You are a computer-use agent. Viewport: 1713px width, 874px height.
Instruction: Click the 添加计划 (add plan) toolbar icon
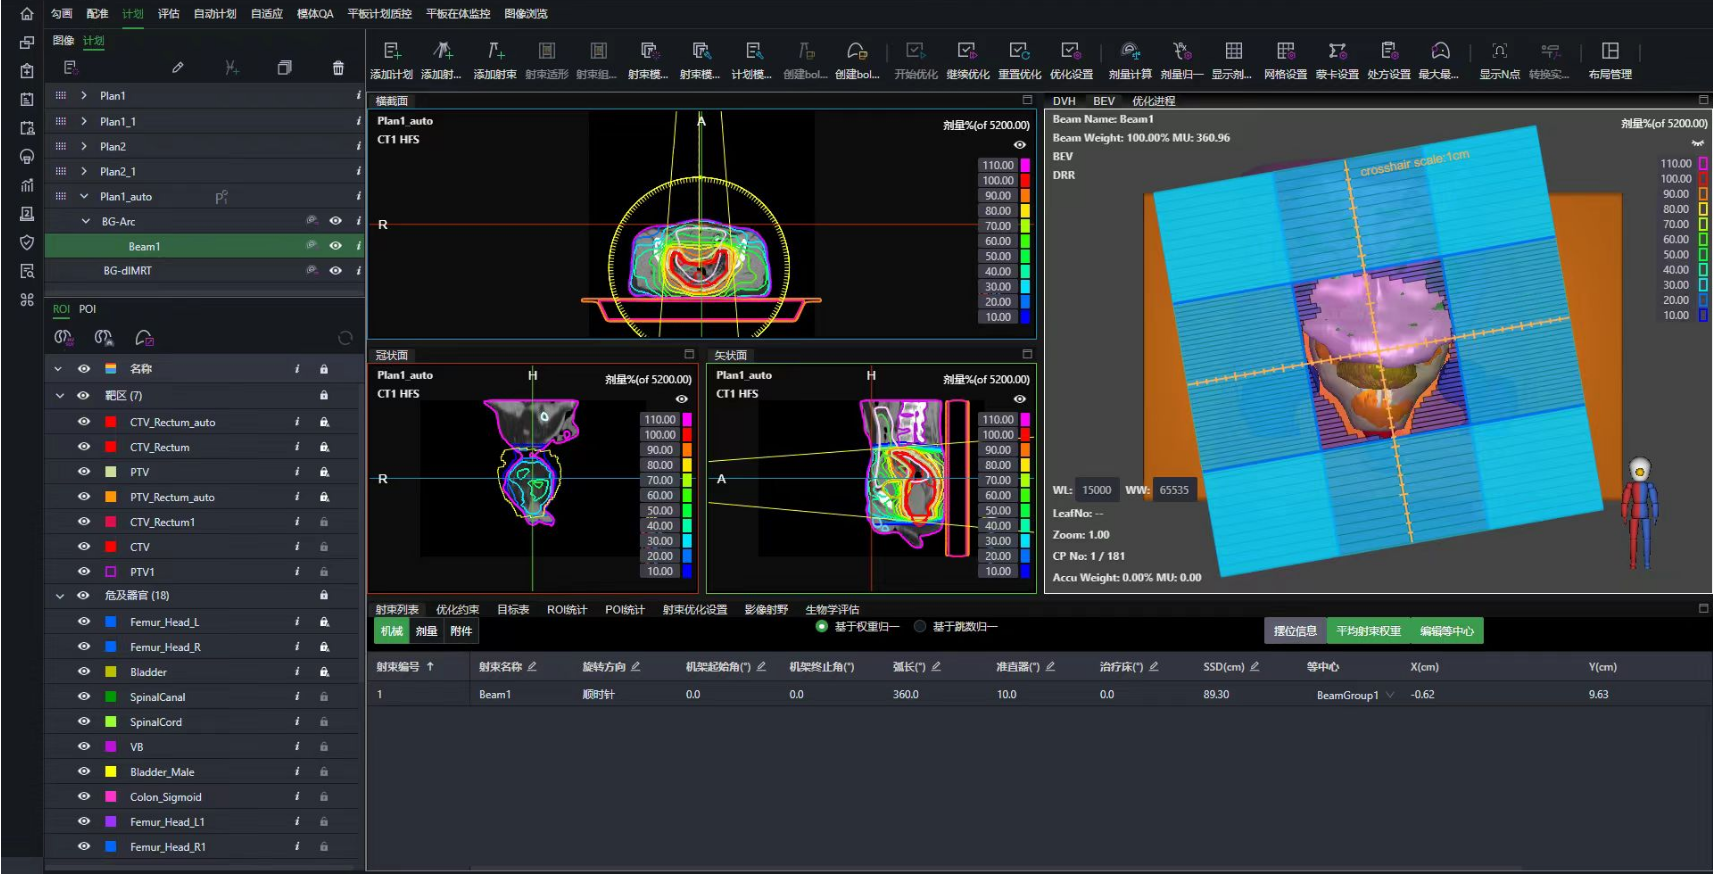[391, 52]
